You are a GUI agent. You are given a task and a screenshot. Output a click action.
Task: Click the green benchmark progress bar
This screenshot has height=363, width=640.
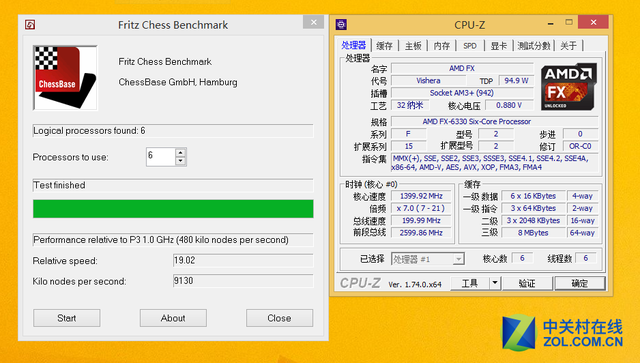pyautogui.click(x=173, y=209)
